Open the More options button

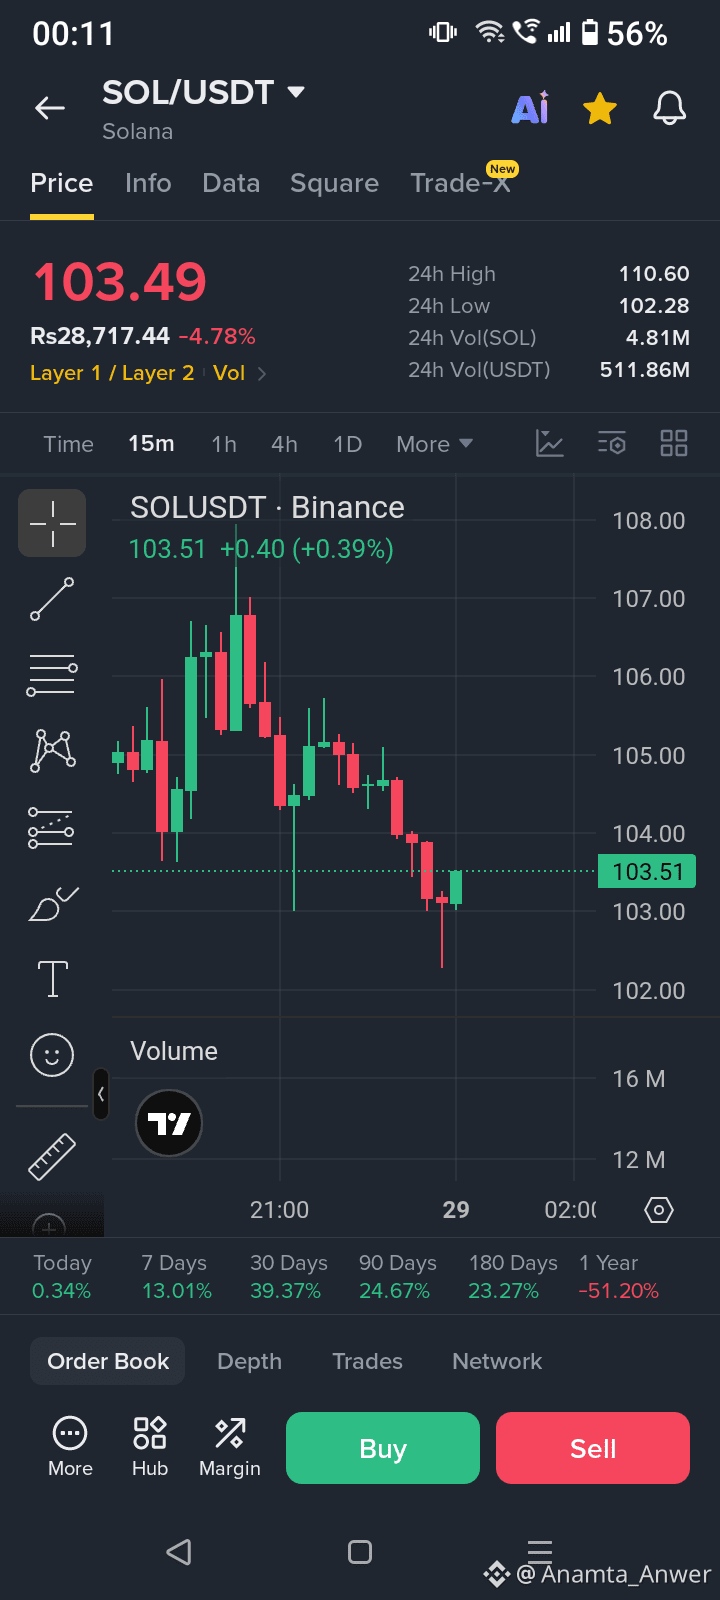[70, 1447]
